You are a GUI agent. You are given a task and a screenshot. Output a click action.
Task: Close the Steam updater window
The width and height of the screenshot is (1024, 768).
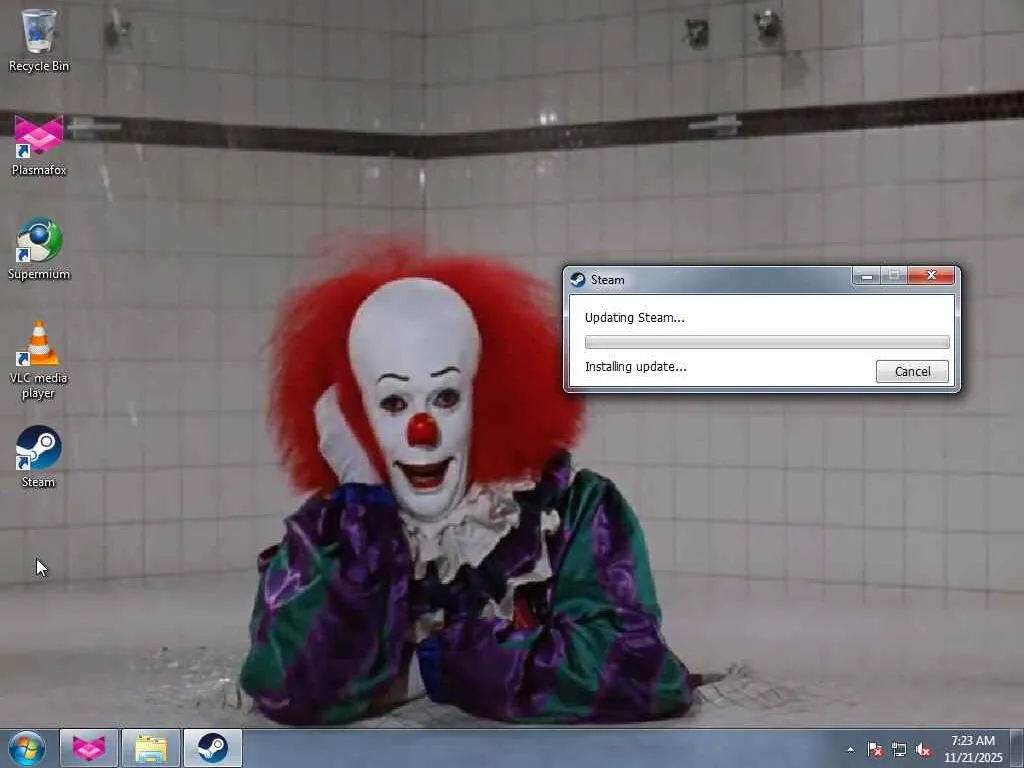pyautogui.click(x=931, y=276)
